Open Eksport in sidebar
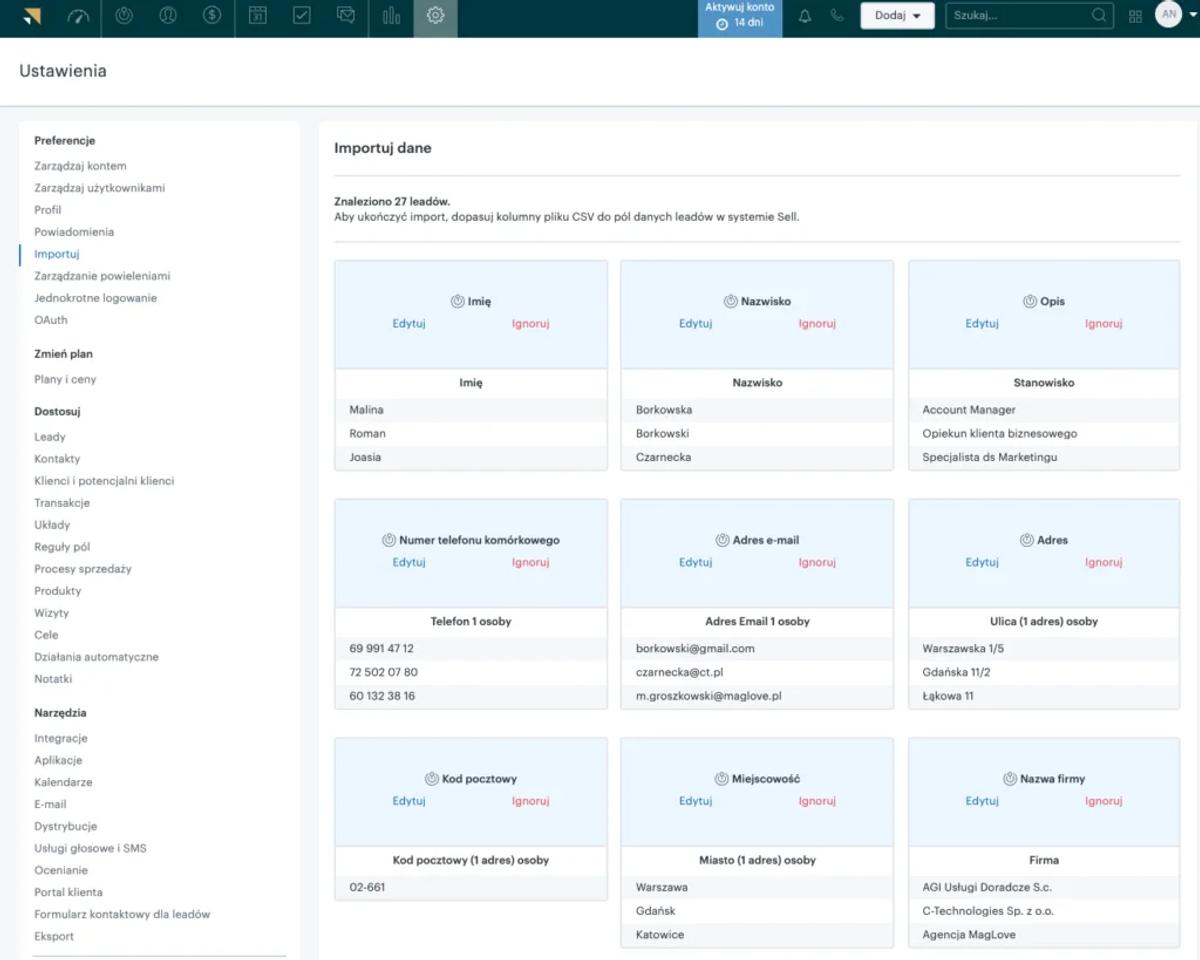The width and height of the screenshot is (1200, 960). 54,936
